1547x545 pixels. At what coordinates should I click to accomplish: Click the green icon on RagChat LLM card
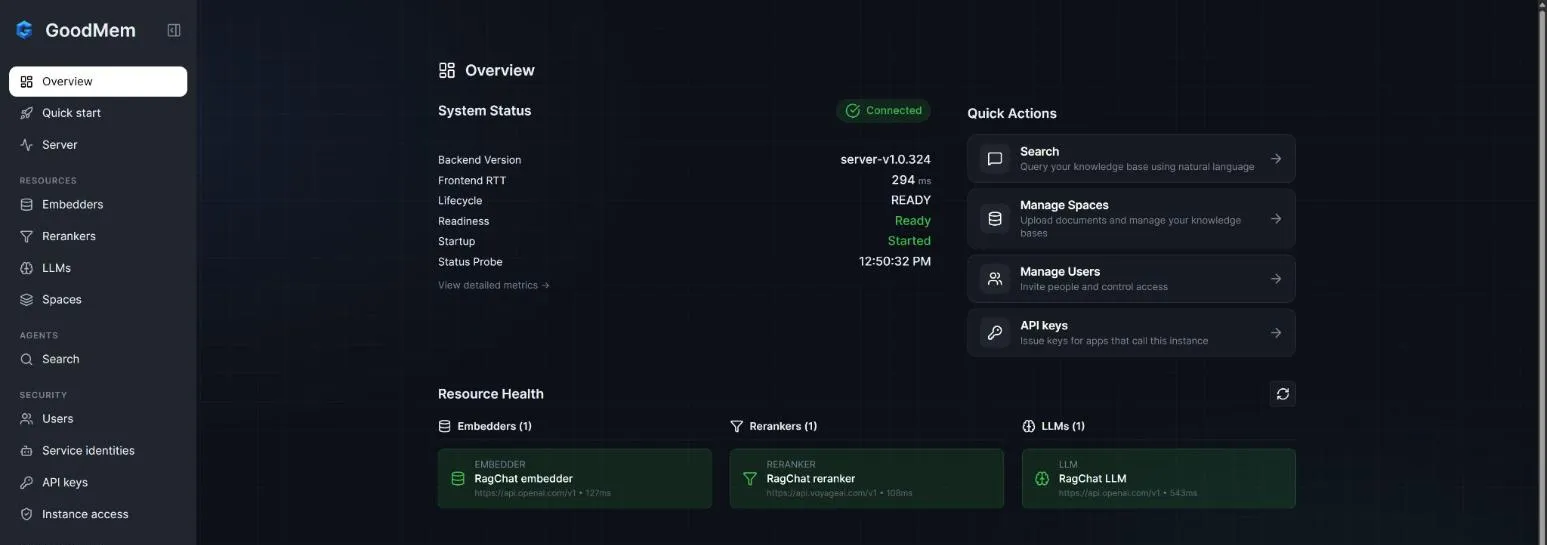(1042, 479)
